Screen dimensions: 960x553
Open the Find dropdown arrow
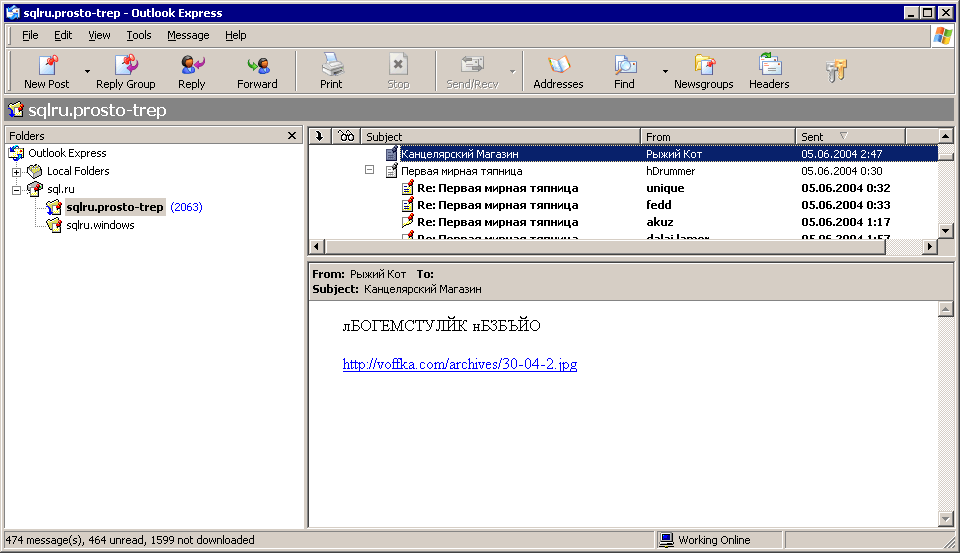pyautogui.click(x=665, y=72)
